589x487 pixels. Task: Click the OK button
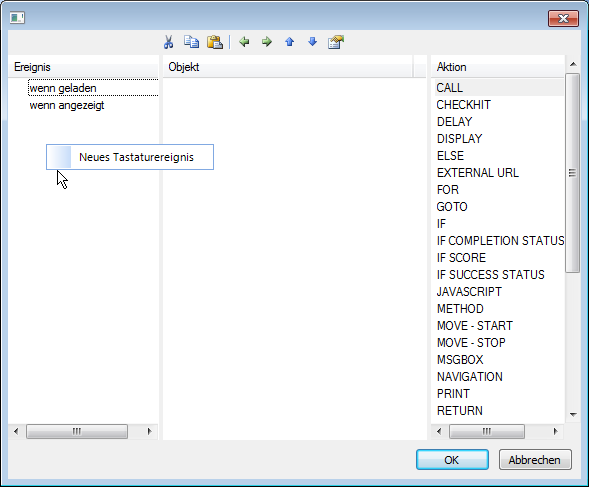point(452,460)
